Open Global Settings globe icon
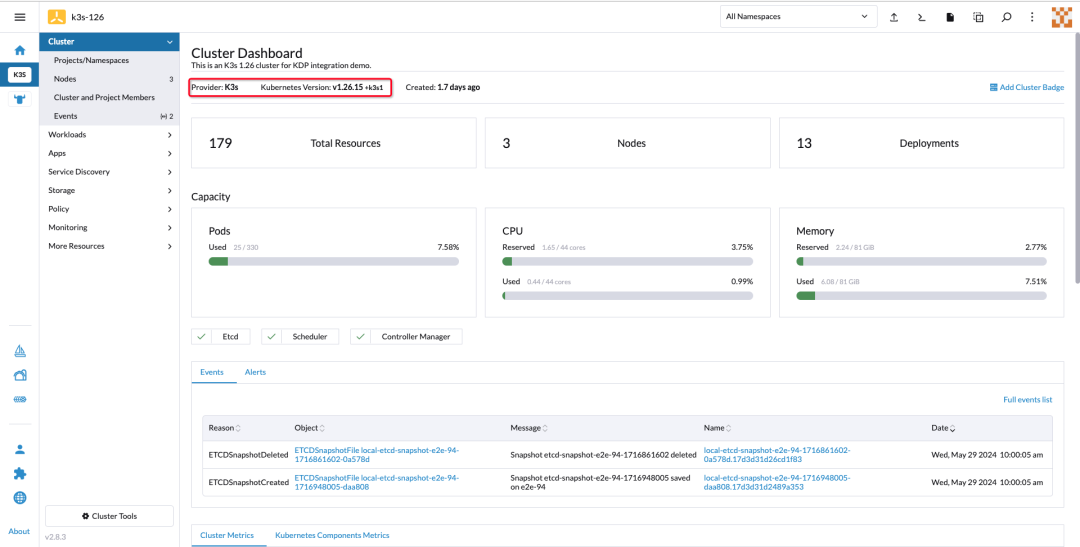This screenshot has height=547, width=1080. click(20, 497)
